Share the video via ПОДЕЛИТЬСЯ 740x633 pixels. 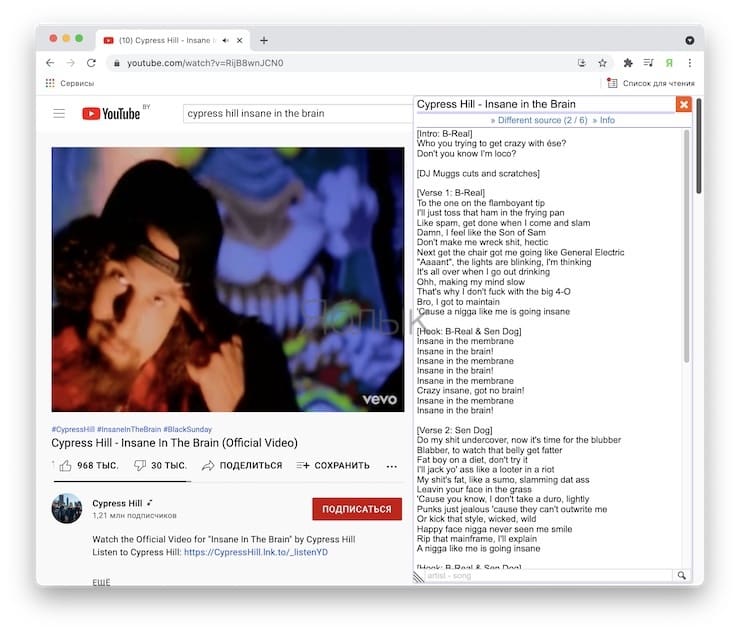coord(242,466)
